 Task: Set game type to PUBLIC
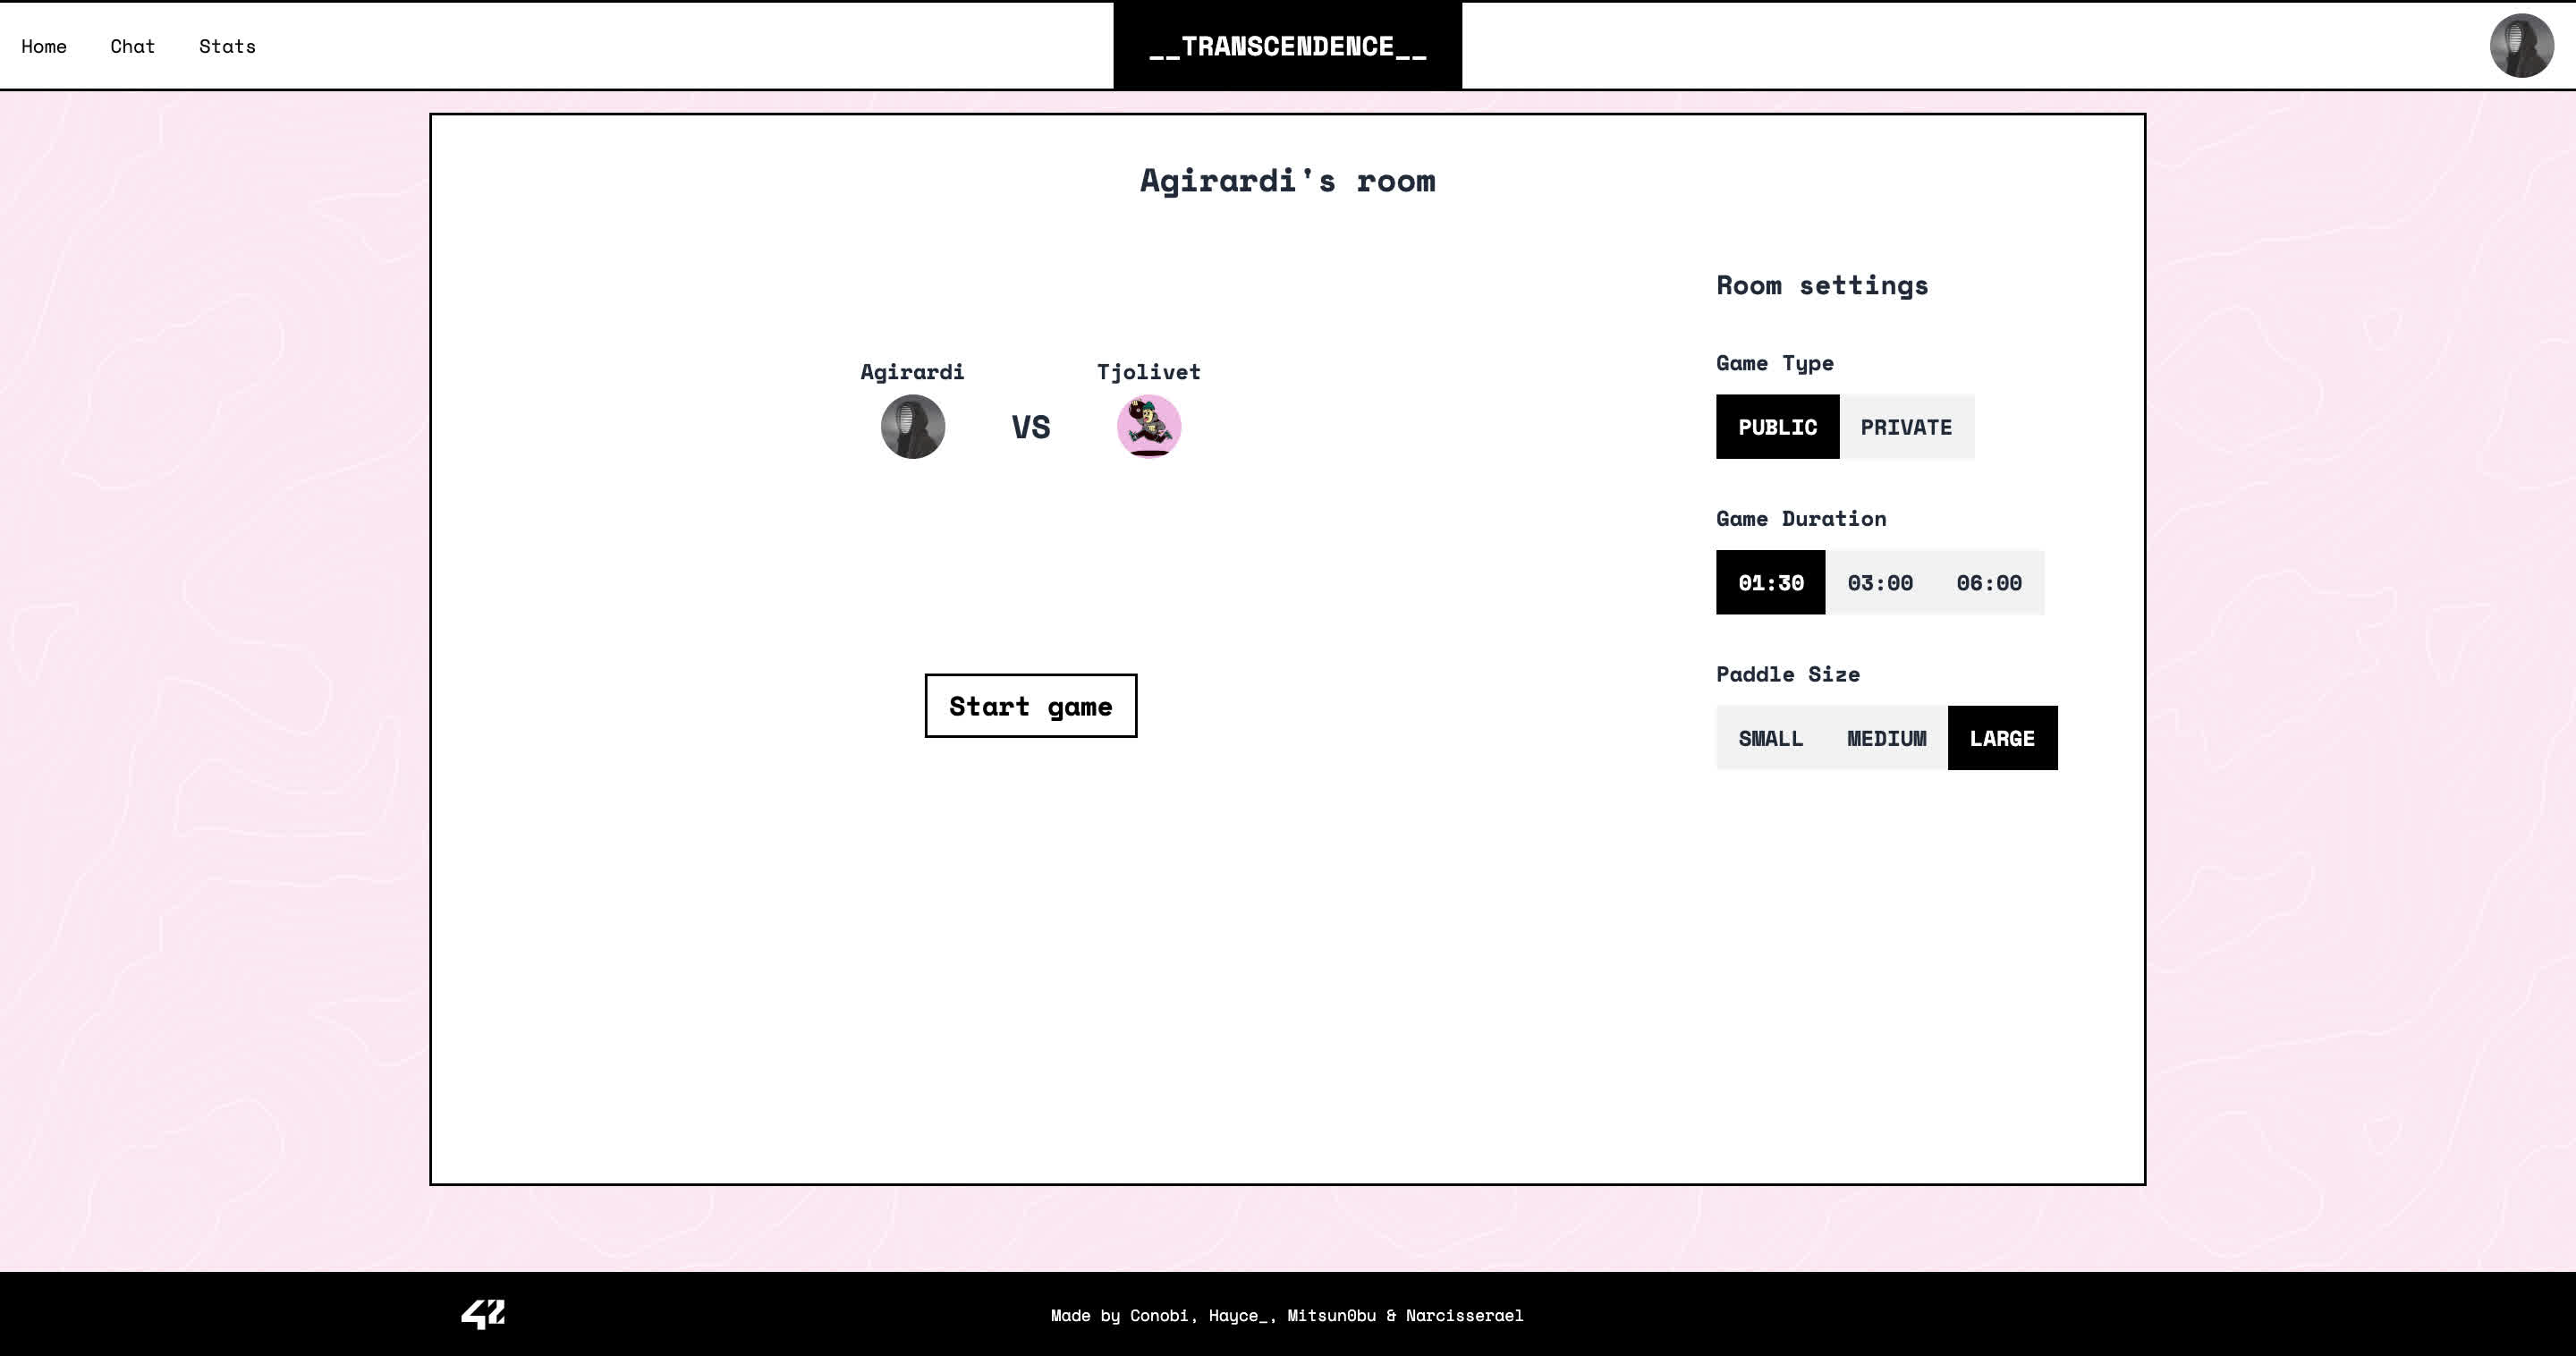pos(1777,427)
